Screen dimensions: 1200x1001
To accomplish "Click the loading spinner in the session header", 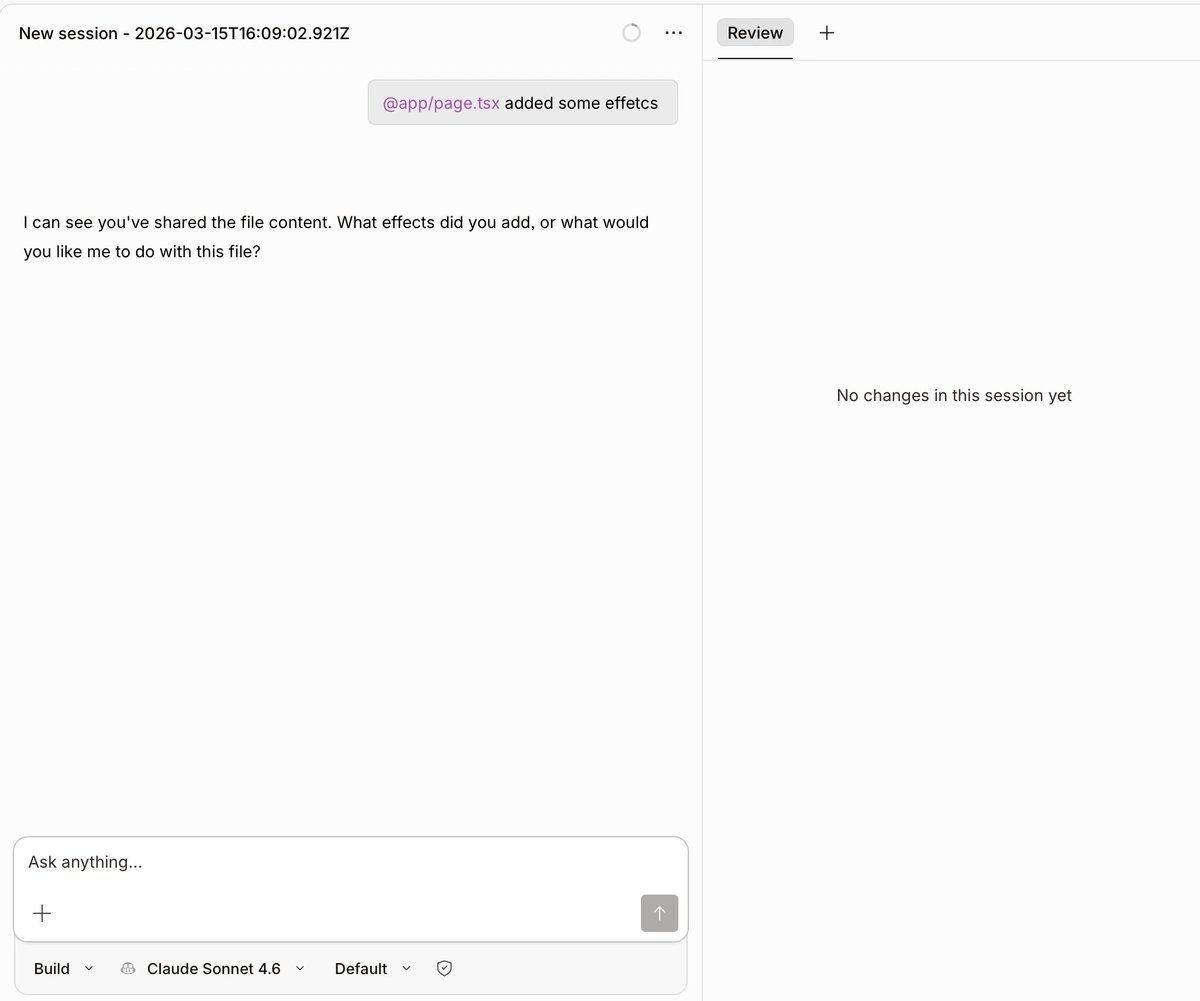I will [x=631, y=33].
